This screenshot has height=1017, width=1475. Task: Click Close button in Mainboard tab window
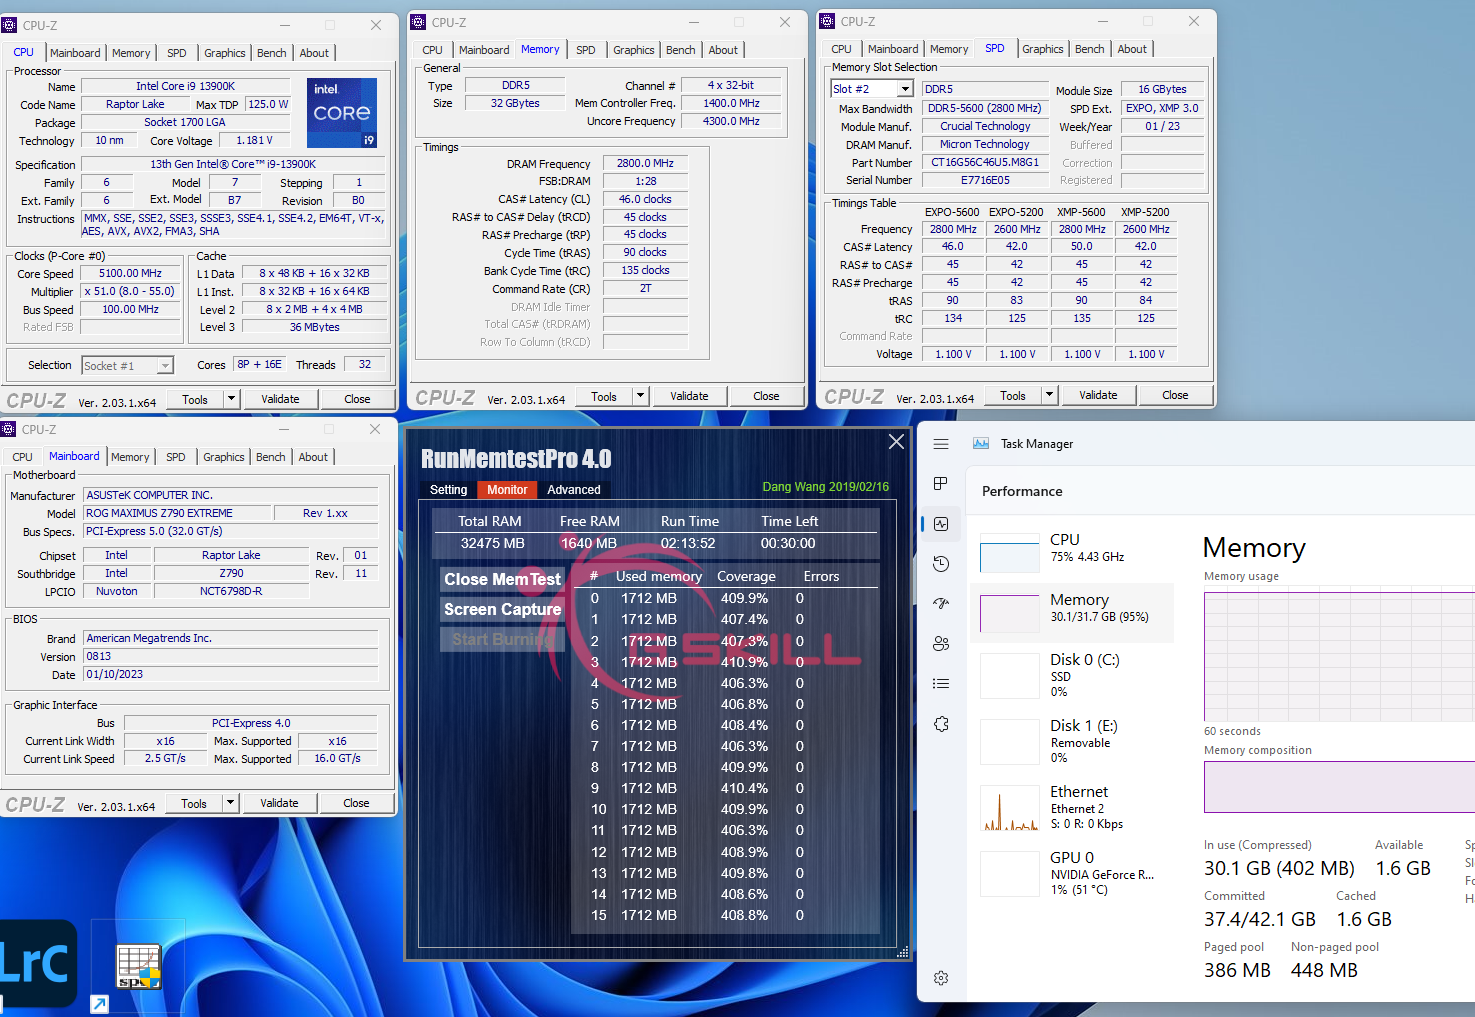click(356, 803)
